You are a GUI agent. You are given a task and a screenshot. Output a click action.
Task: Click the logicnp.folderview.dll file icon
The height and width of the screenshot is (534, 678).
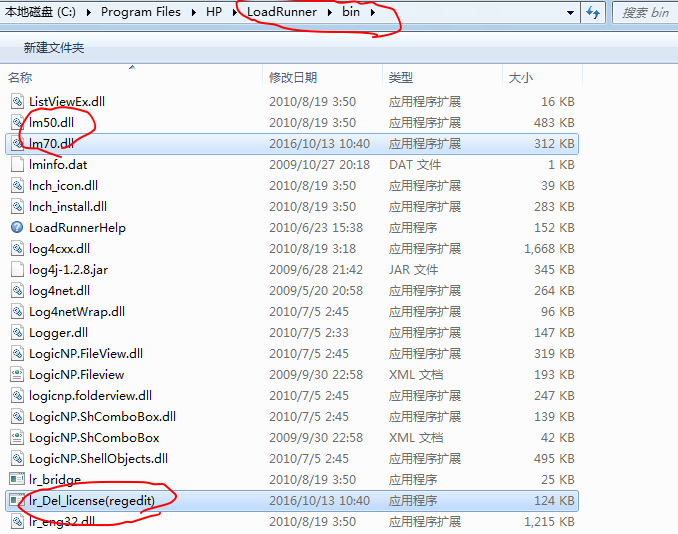[x=17, y=396]
